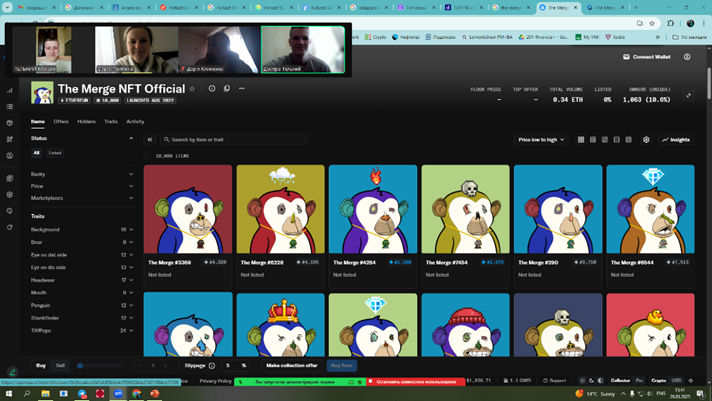Click the Insights button
Viewport: 712px width, 401px height.
pyautogui.click(x=676, y=139)
